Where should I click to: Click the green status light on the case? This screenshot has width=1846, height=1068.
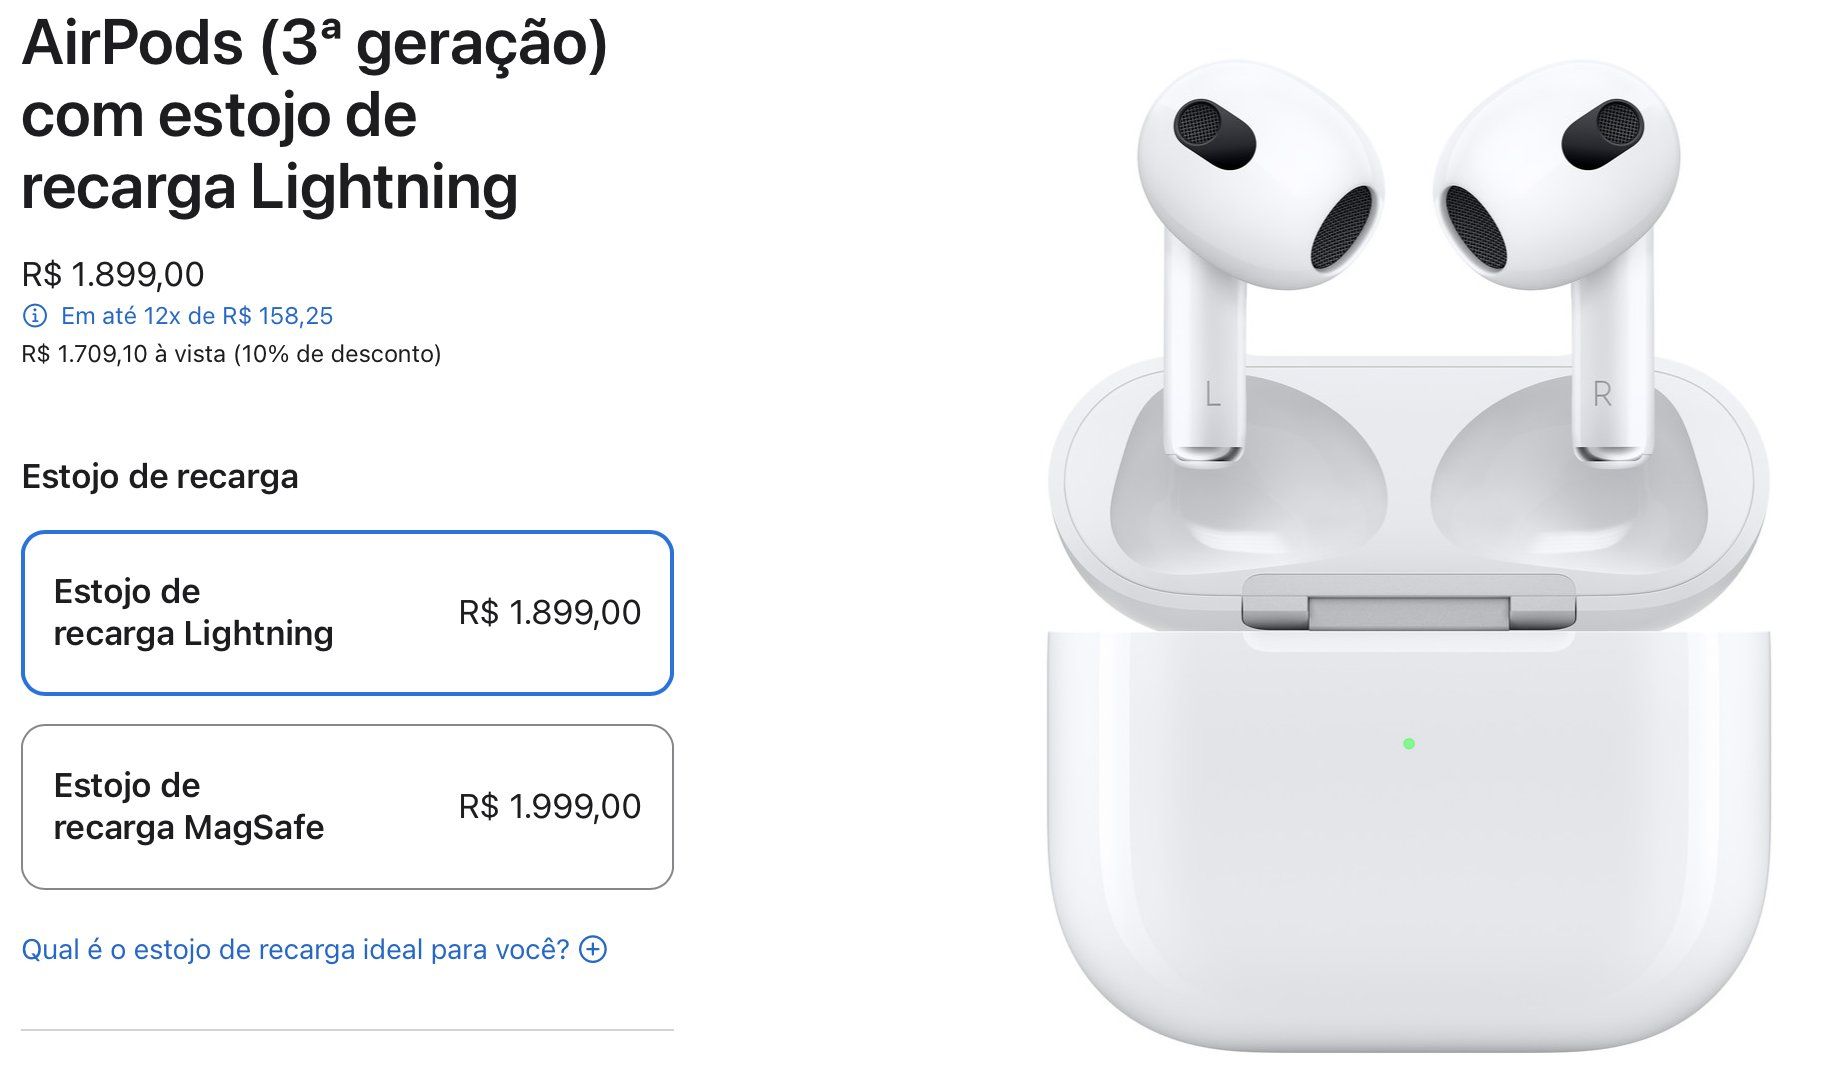point(1408,743)
